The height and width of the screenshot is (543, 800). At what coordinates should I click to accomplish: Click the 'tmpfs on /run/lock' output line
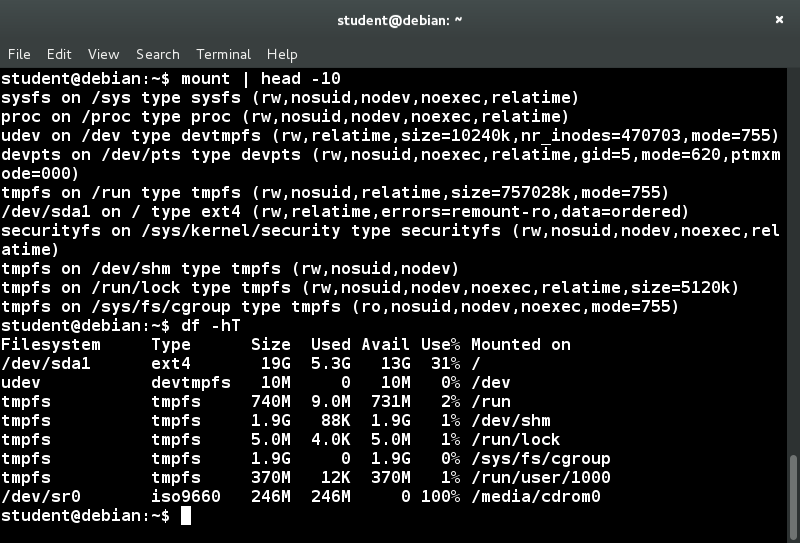tap(370, 287)
